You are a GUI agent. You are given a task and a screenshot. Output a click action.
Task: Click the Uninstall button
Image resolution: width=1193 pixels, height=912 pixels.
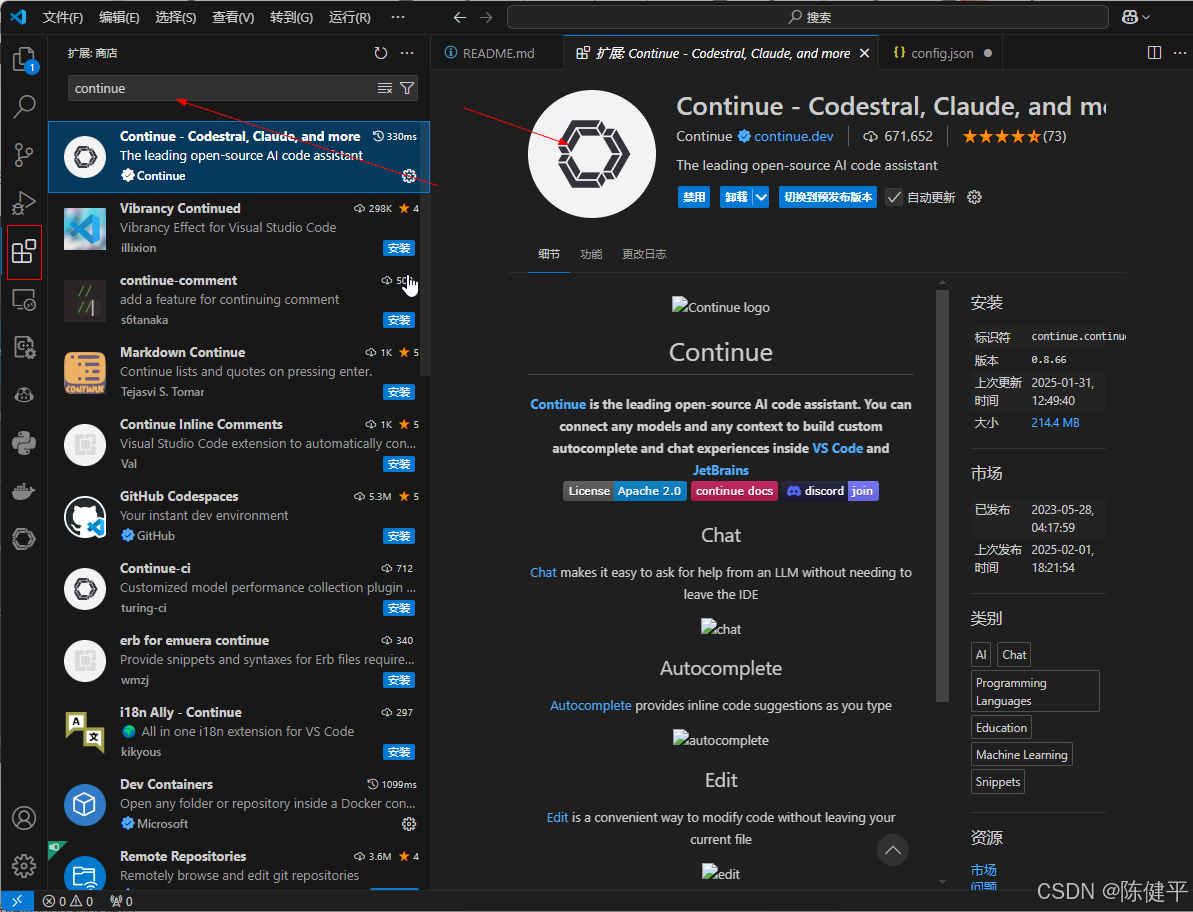pyautogui.click(x=736, y=197)
